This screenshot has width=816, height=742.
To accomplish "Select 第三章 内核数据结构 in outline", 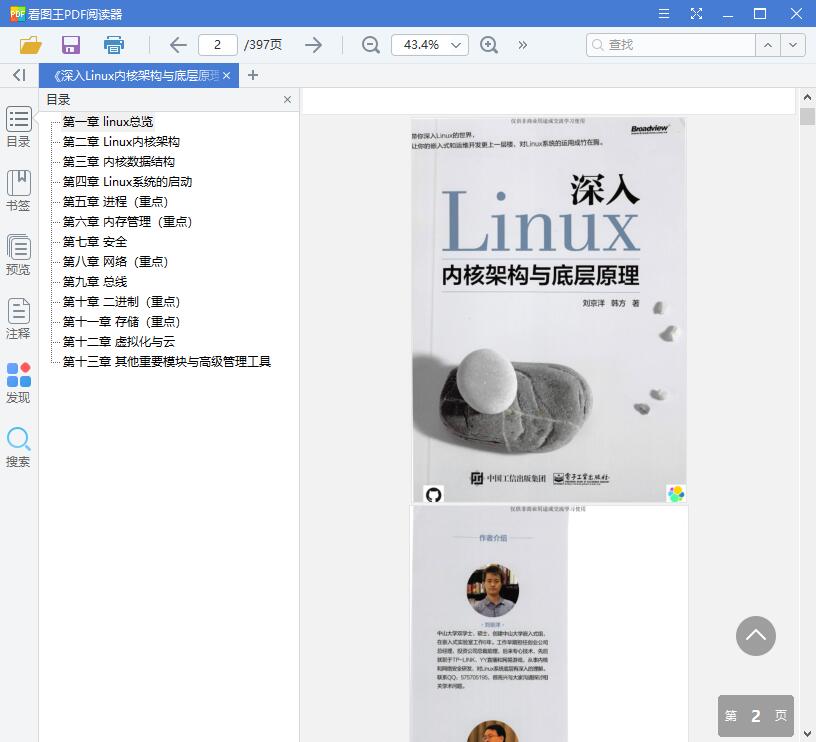I will tap(119, 162).
